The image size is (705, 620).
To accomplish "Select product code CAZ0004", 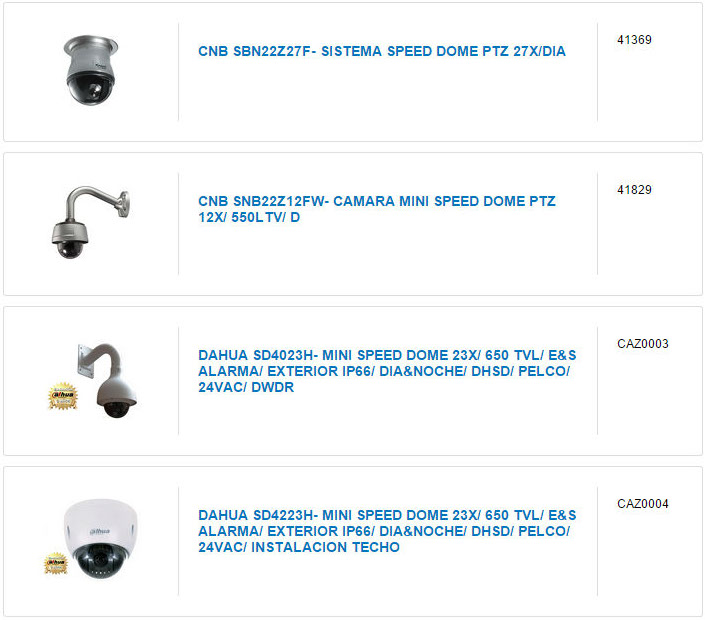I will tap(643, 504).
